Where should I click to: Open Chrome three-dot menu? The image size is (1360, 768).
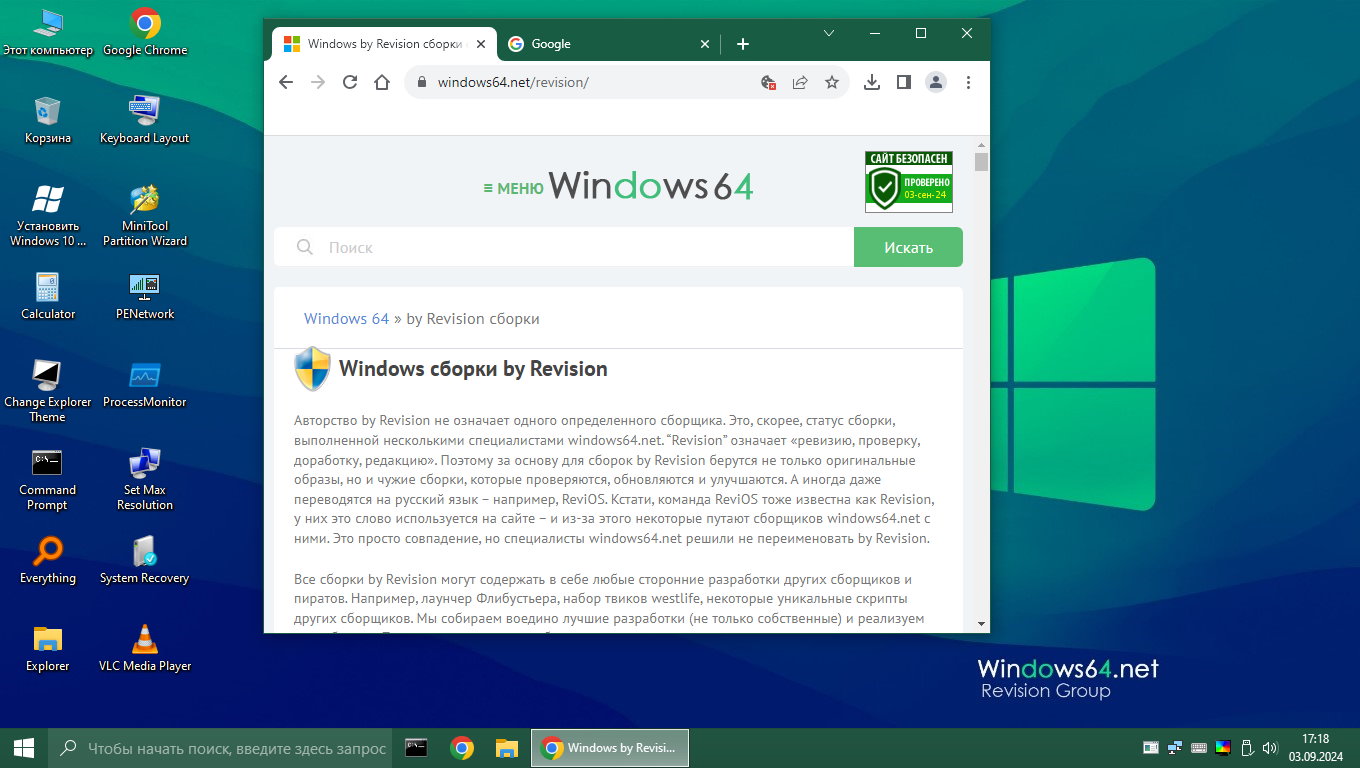pyautogui.click(x=968, y=82)
